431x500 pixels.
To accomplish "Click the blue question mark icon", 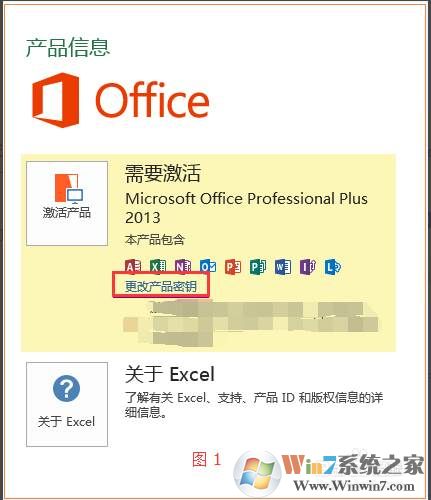I will click(x=67, y=389).
